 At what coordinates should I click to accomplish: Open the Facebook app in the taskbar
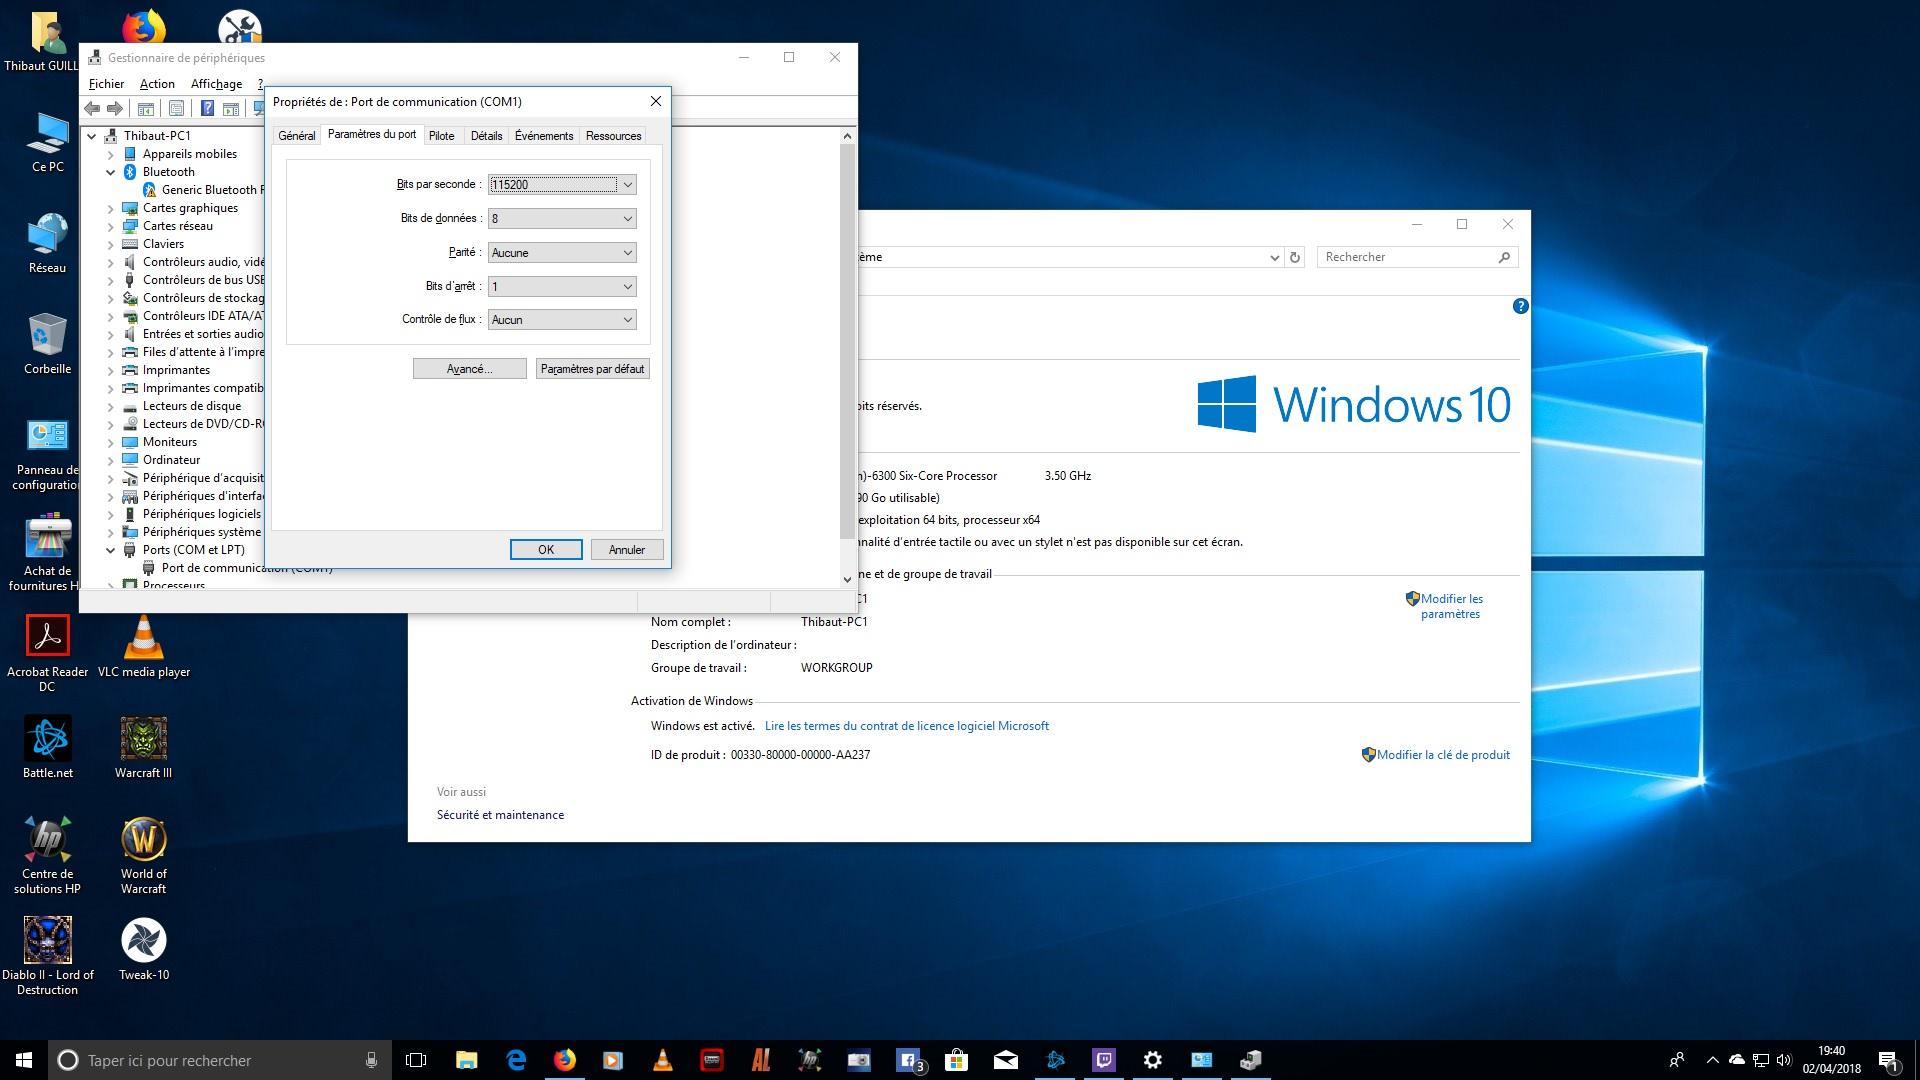click(908, 1060)
